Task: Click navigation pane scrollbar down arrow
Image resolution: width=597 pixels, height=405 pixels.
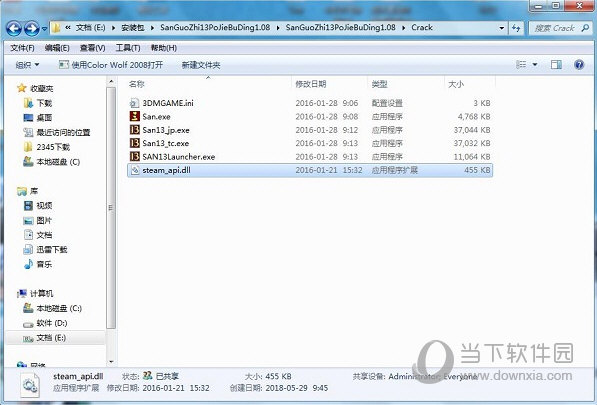Action: [x=111, y=362]
